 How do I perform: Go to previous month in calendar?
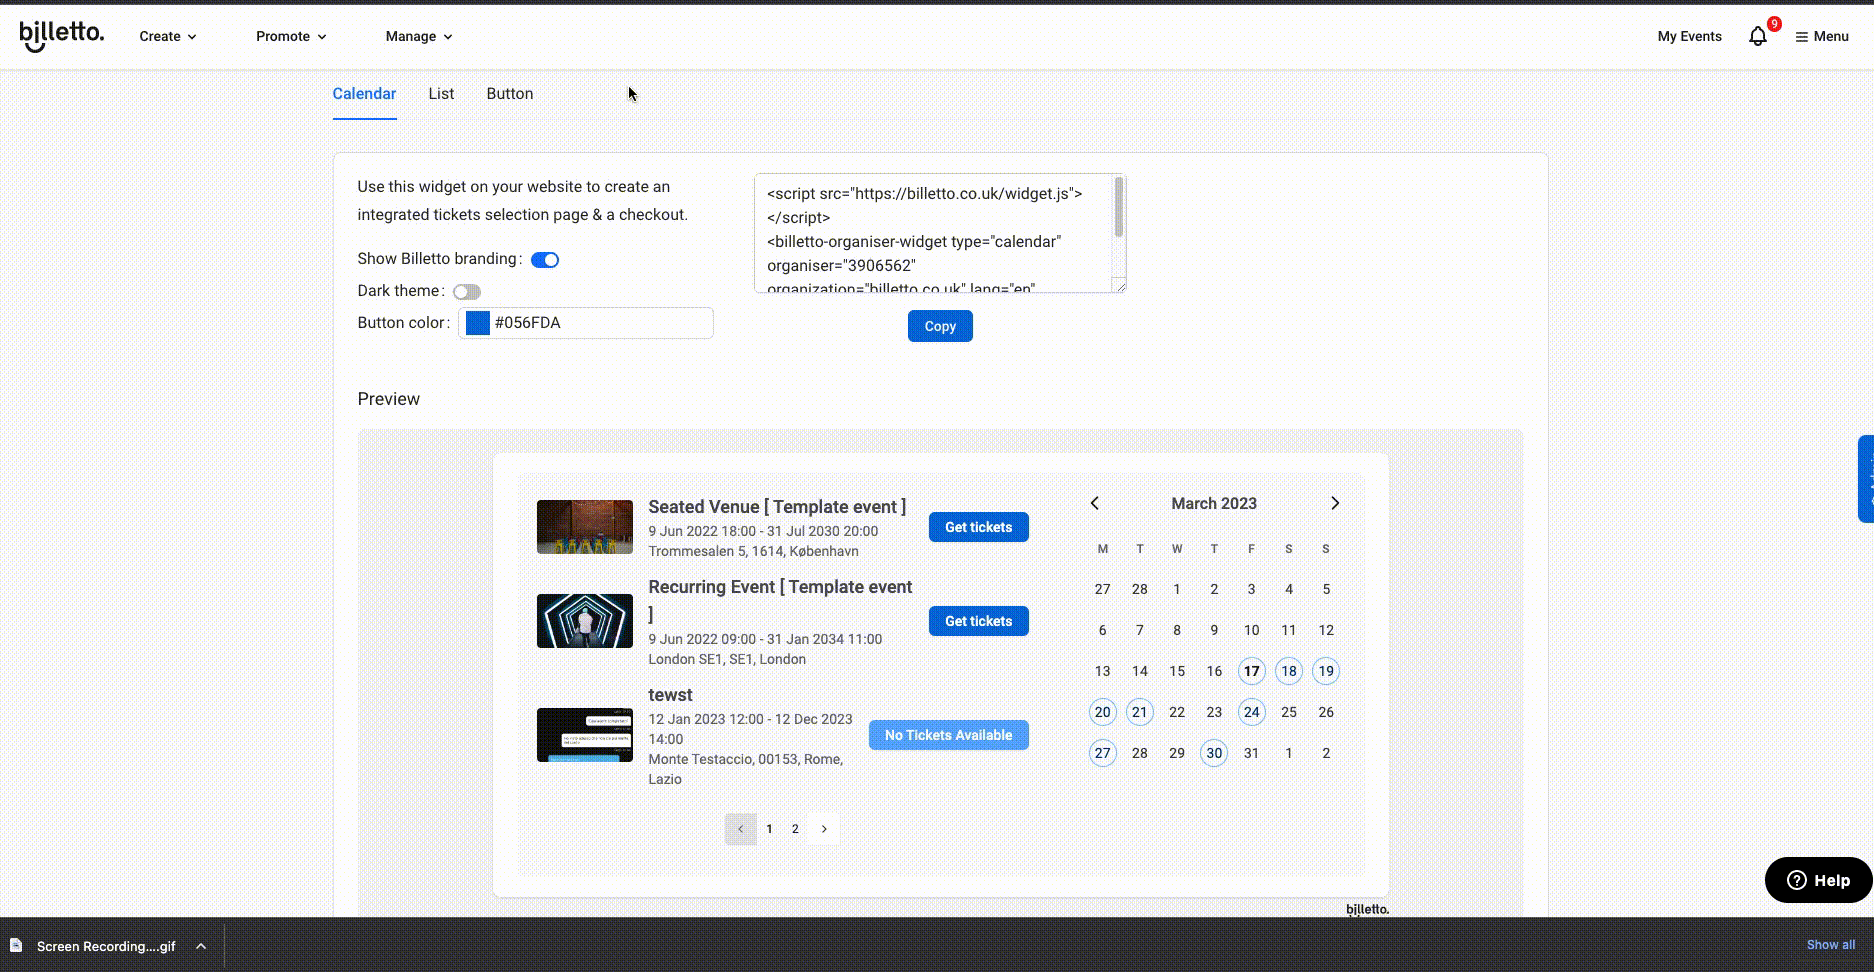click(1095, 503)
